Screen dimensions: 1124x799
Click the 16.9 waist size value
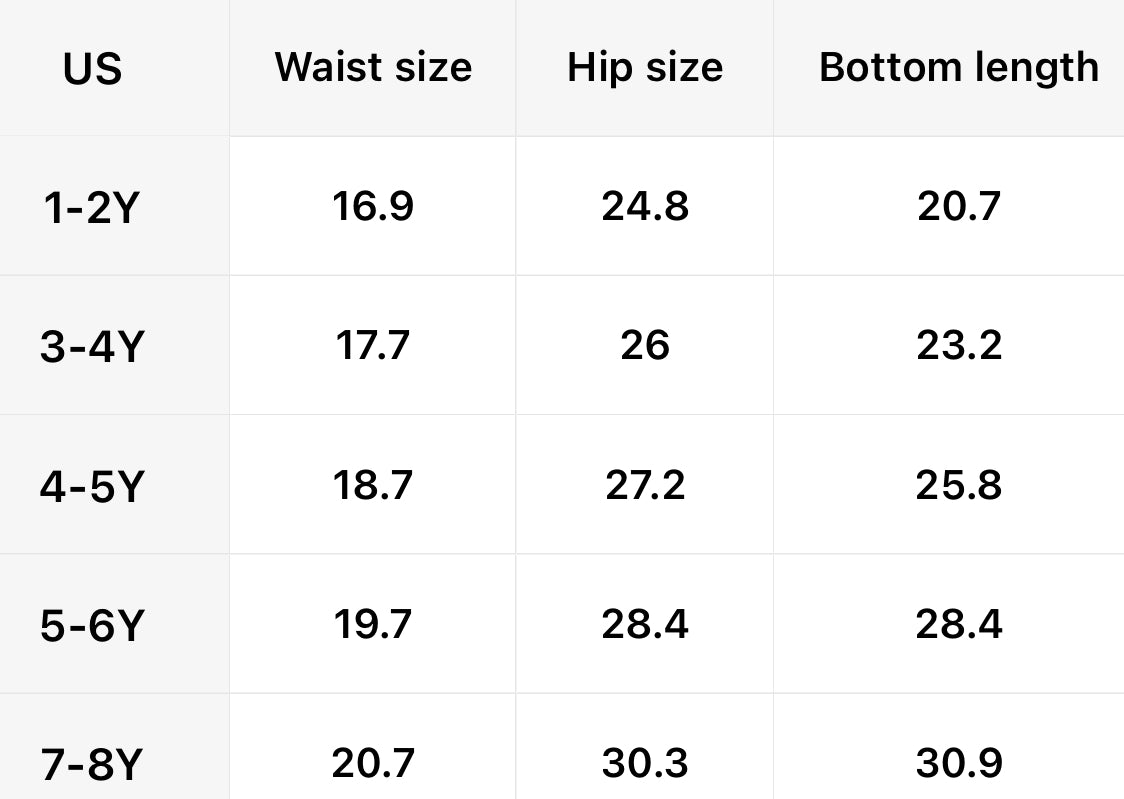(373, 206)
